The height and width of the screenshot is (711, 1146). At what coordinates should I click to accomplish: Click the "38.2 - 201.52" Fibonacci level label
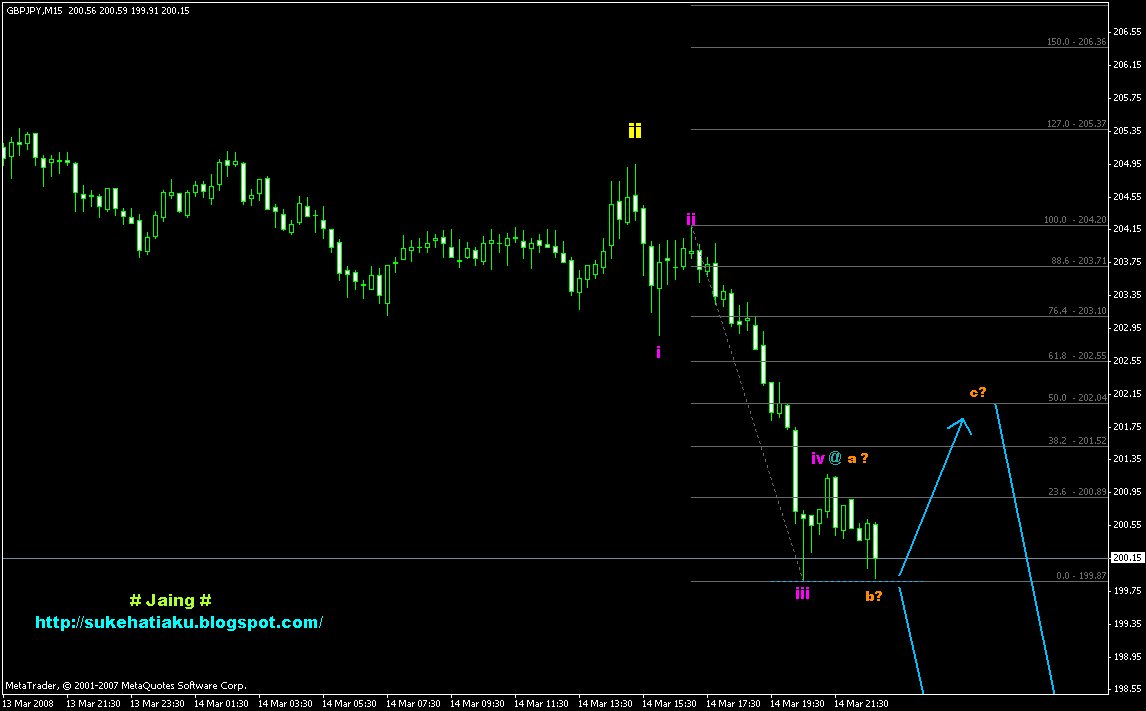click(x=1079, y=441)
